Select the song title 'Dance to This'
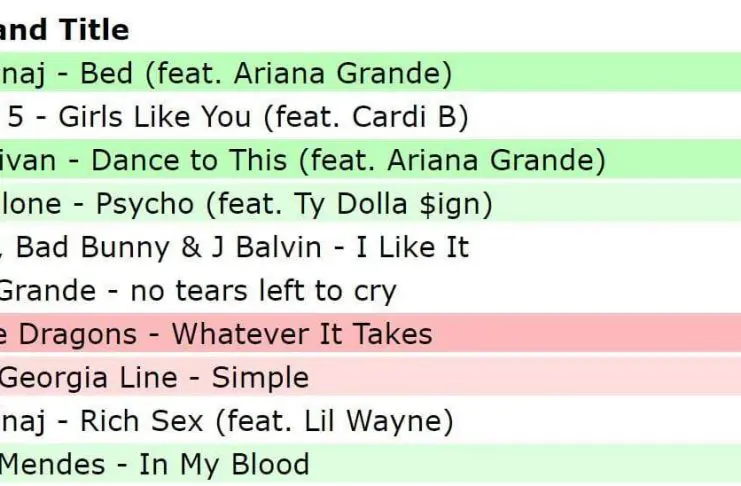The image size is (741, 486). 196,161
